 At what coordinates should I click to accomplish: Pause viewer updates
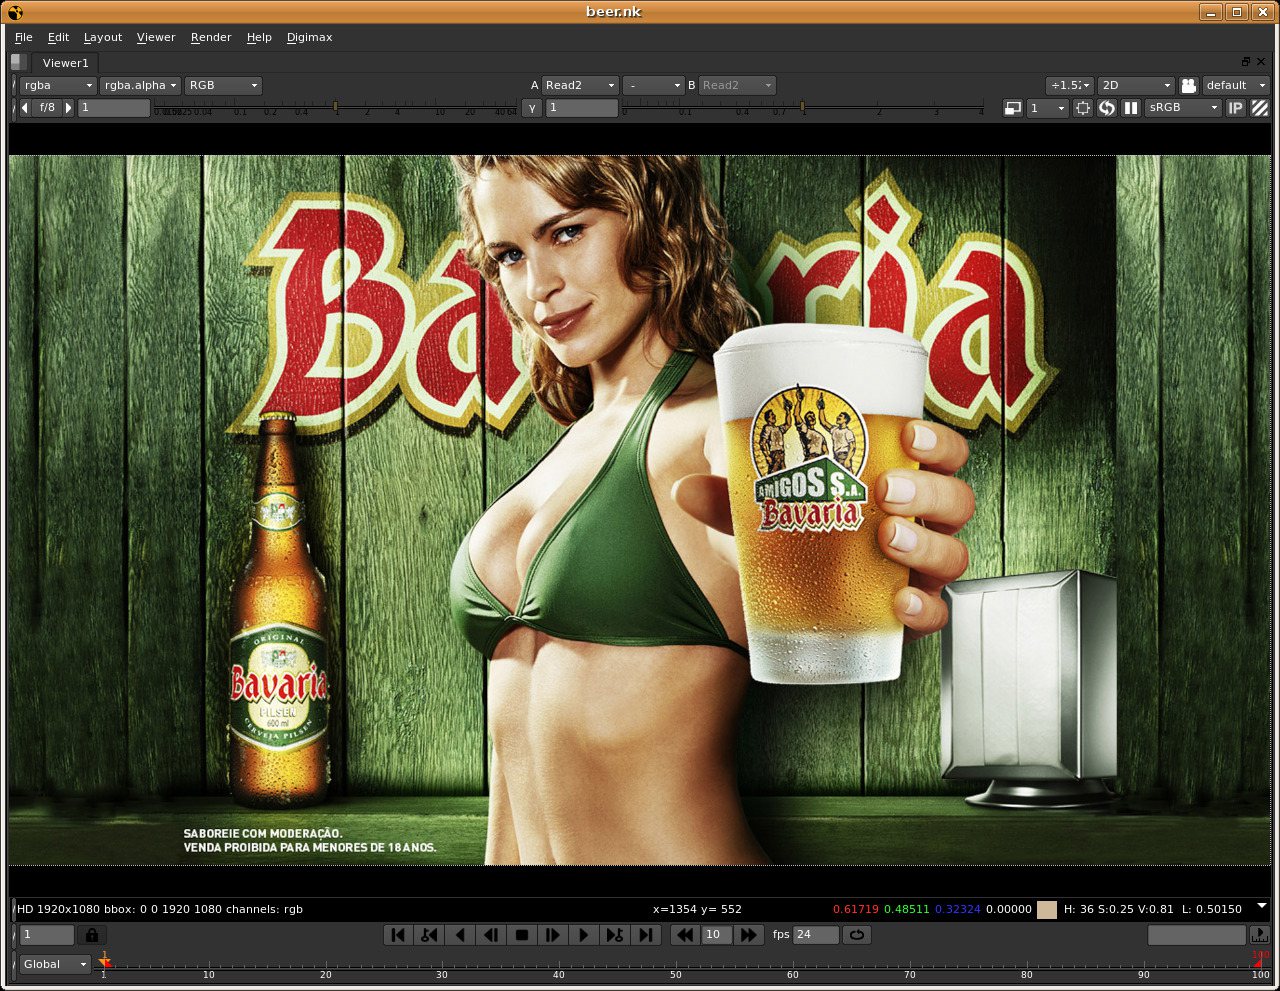[1131, 108]
